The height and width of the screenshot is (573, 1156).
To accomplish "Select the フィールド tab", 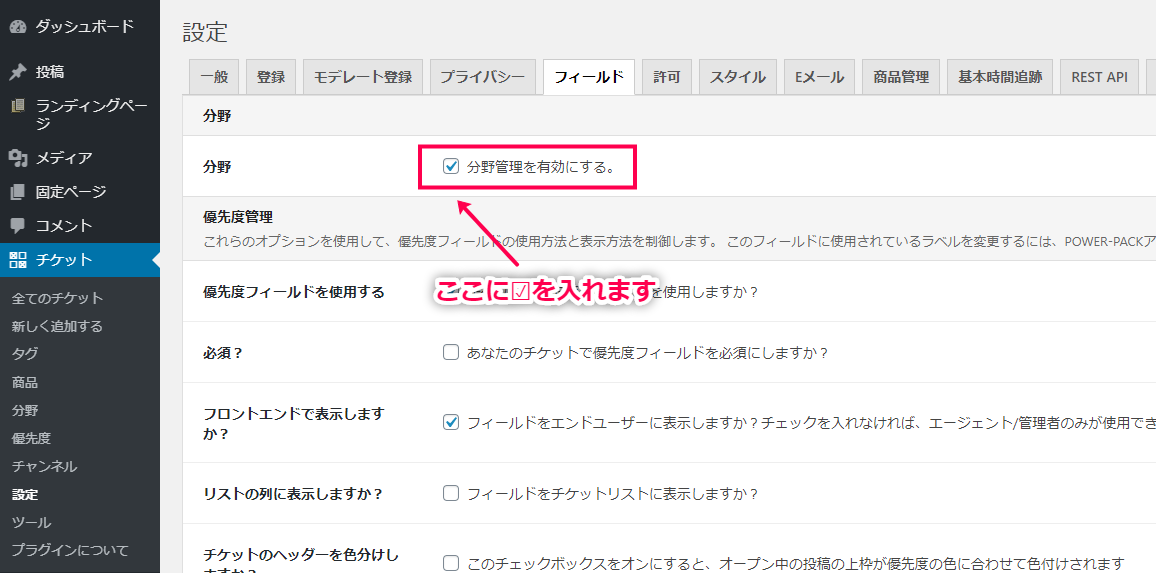I will [588, 77].
